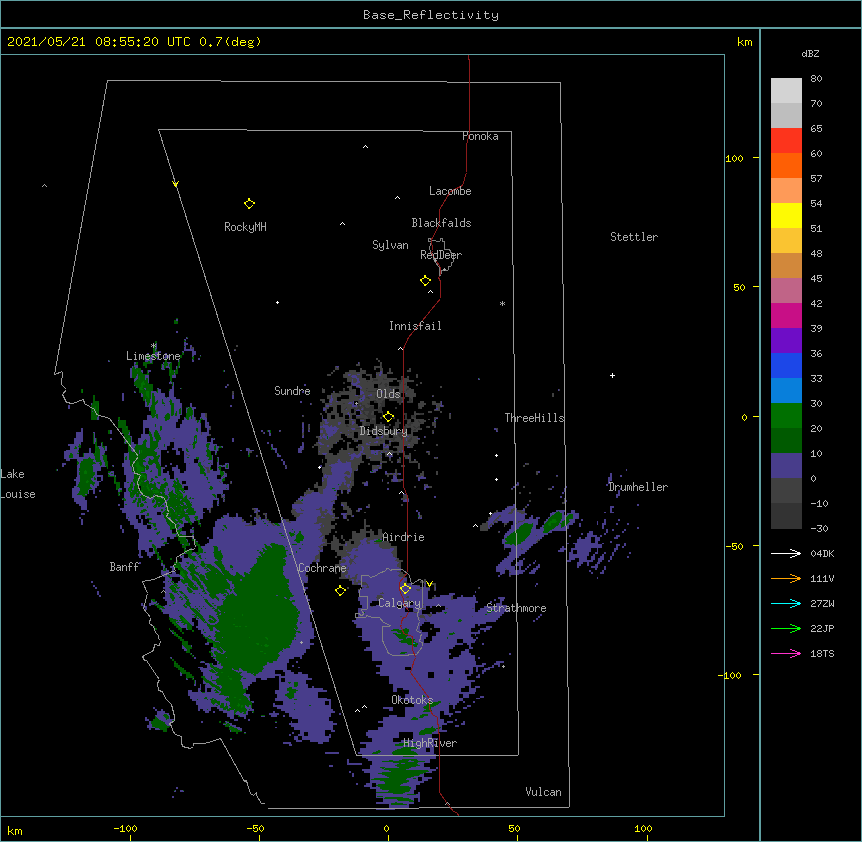Click the dBZ legend heading

[x=810, y=54]
